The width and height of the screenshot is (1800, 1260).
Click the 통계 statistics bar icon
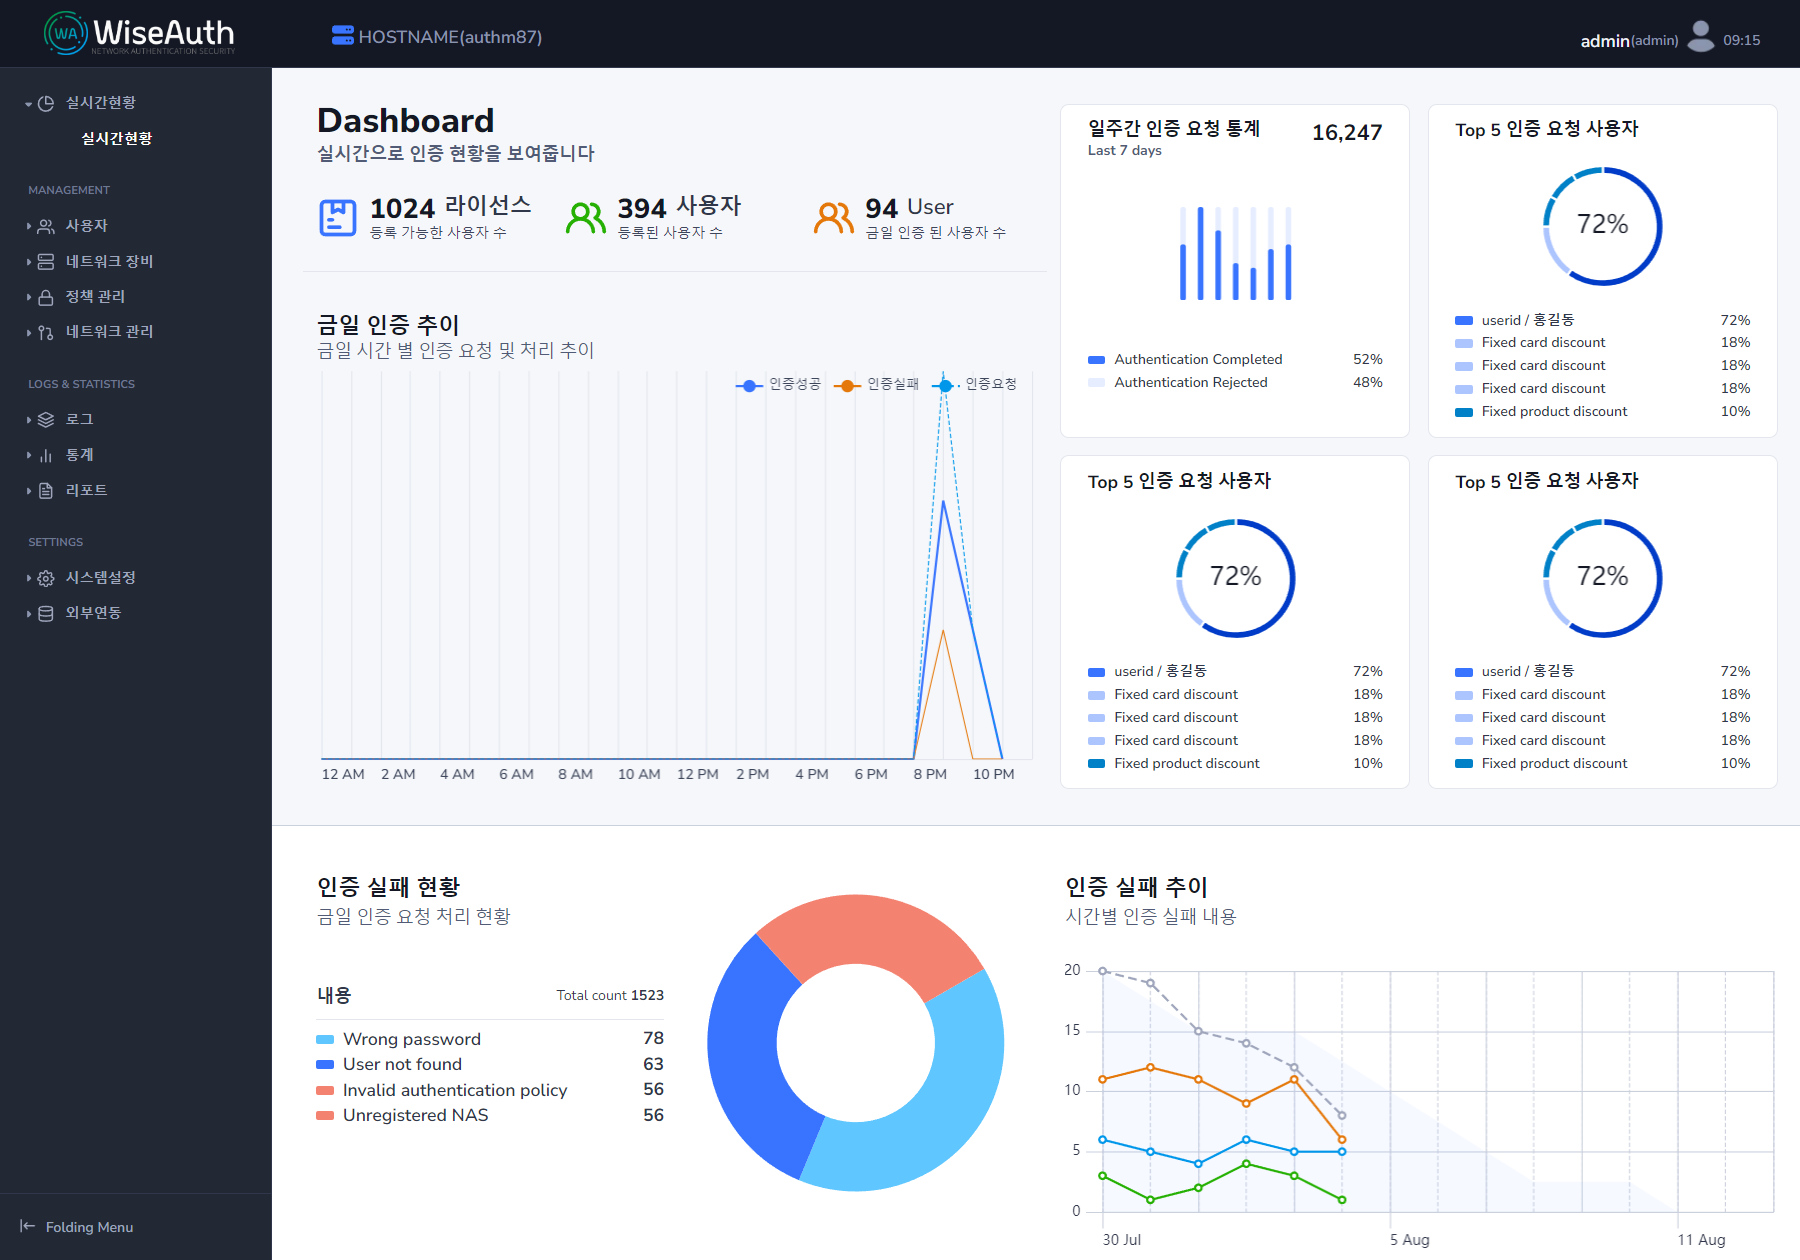point(45,454)
